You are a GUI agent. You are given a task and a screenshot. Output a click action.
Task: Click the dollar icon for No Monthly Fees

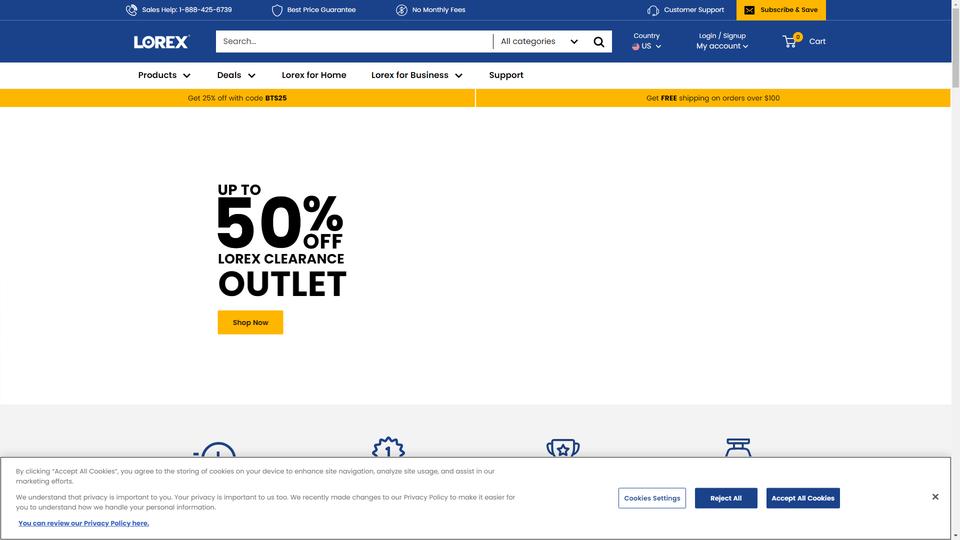point(402,10)
